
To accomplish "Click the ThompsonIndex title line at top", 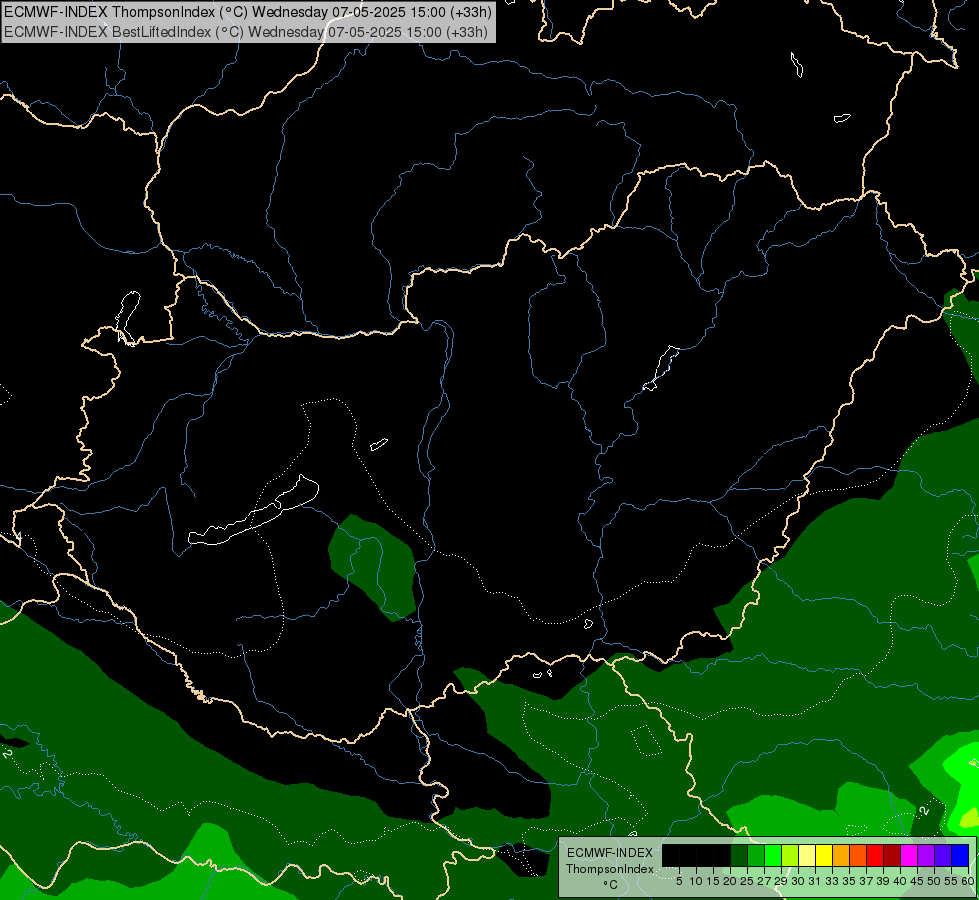I will click(x=248, y=12).
